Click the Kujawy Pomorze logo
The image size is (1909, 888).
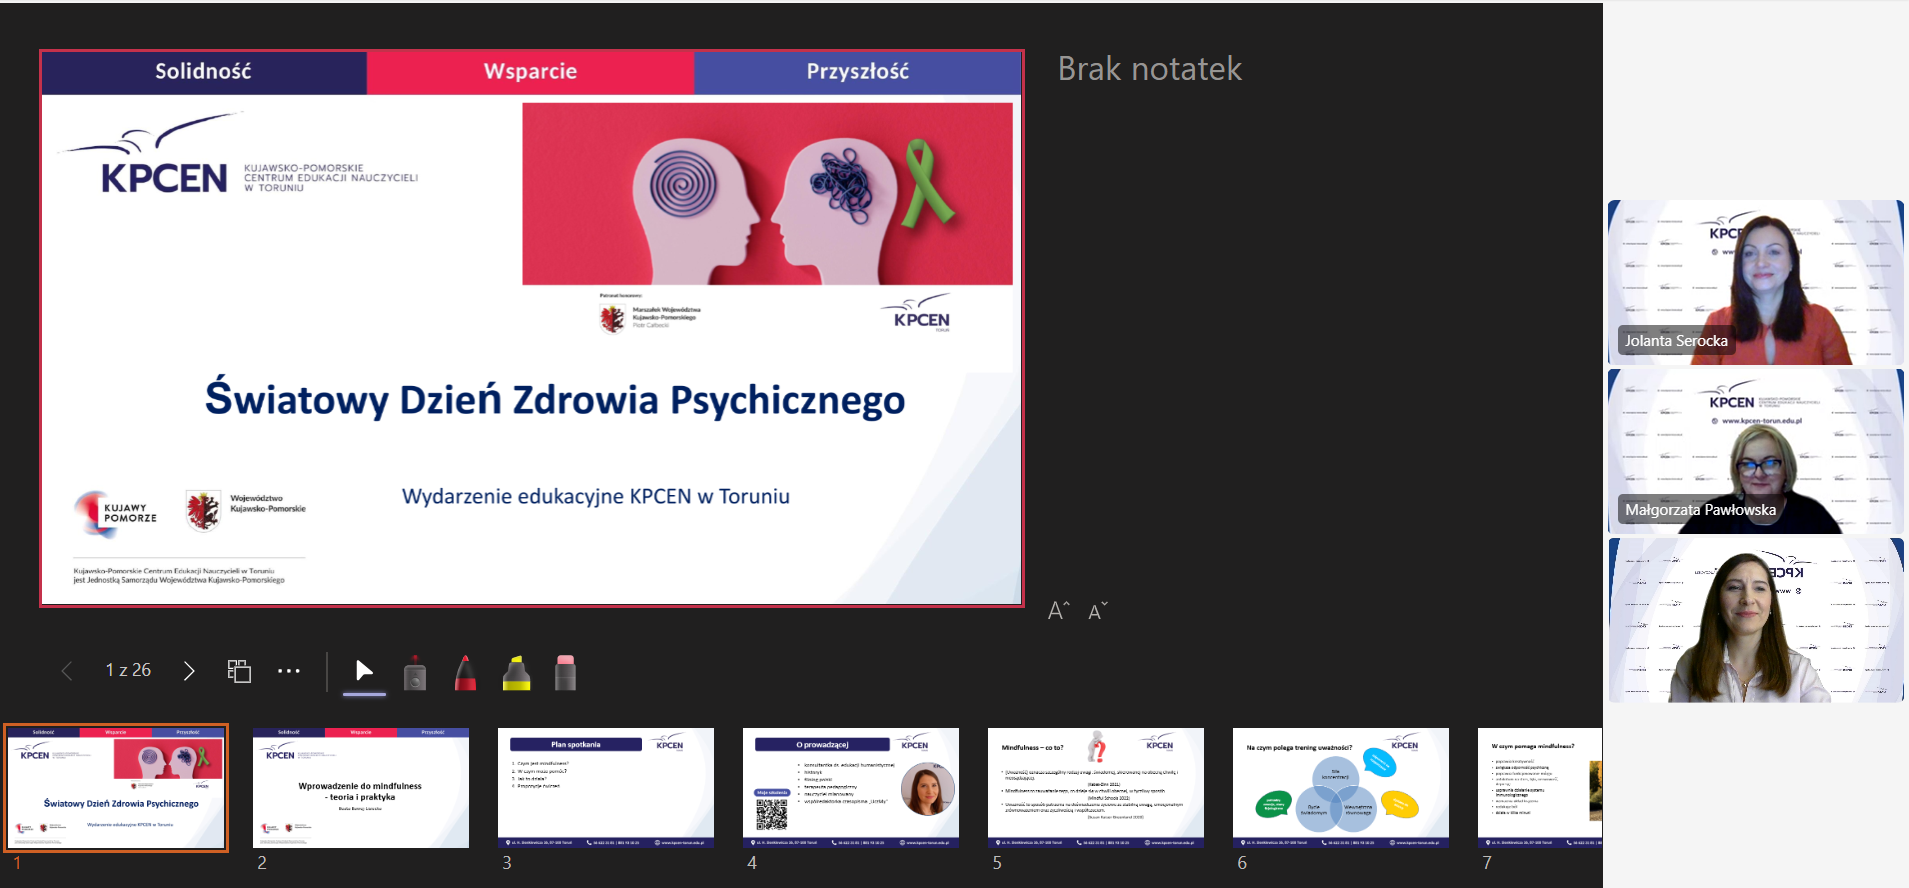click(116, 513)
